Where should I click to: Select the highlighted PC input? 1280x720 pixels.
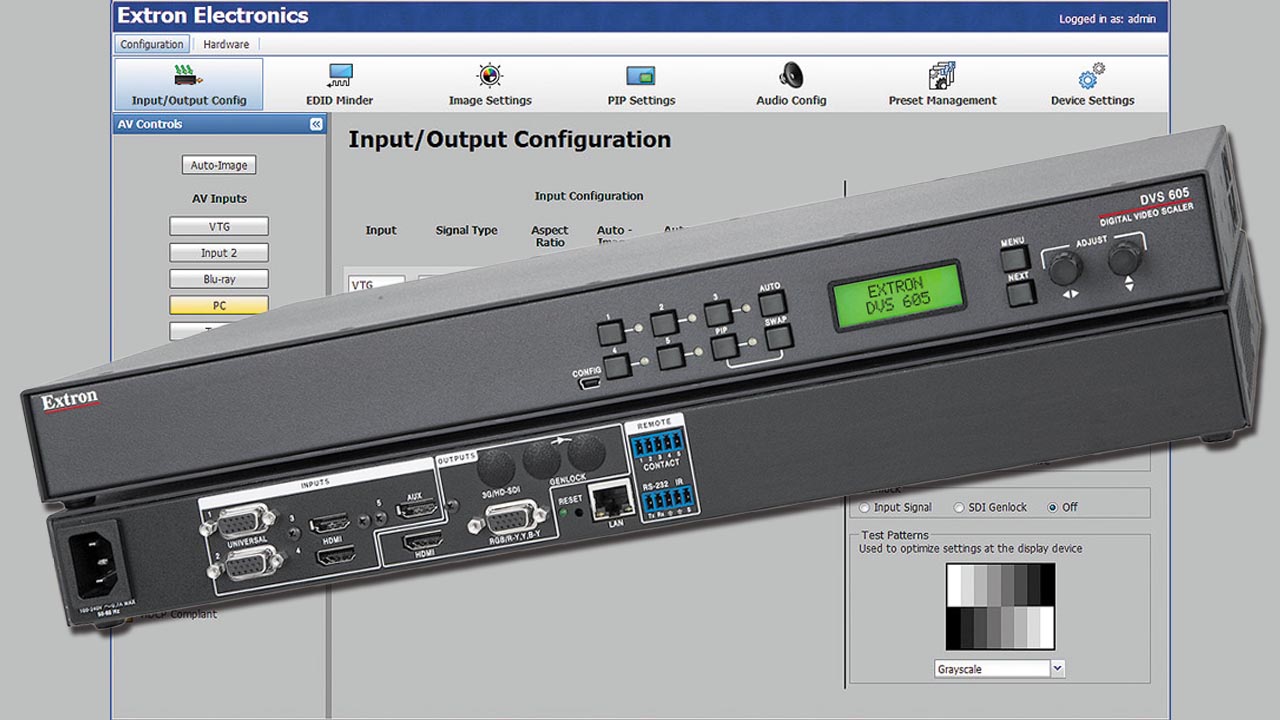pos(219,305)
